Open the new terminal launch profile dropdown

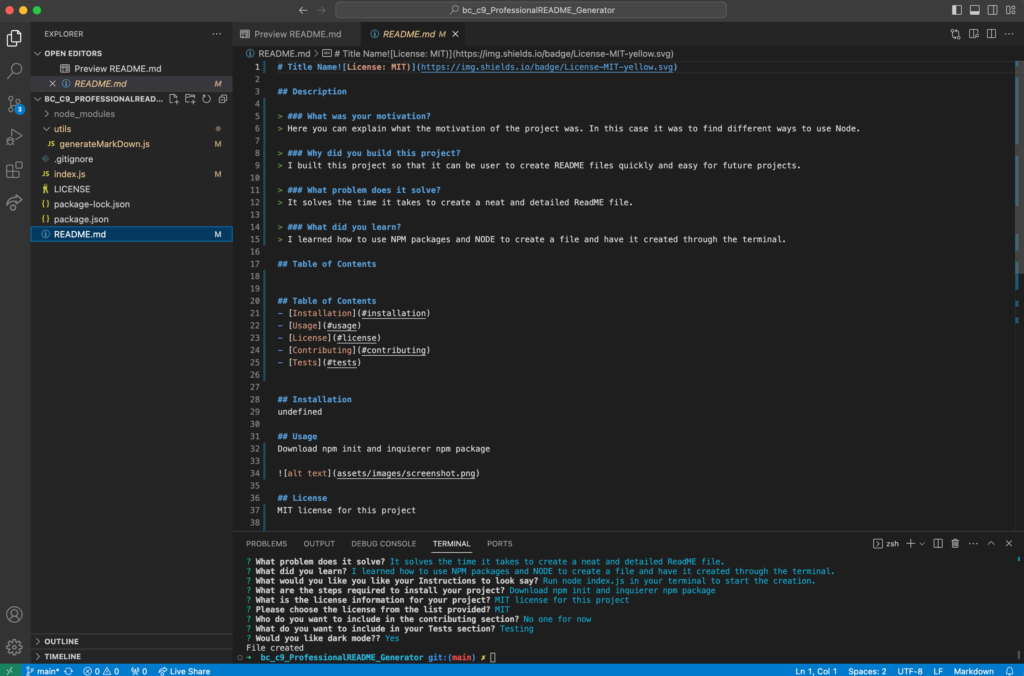tap(922, 543)
